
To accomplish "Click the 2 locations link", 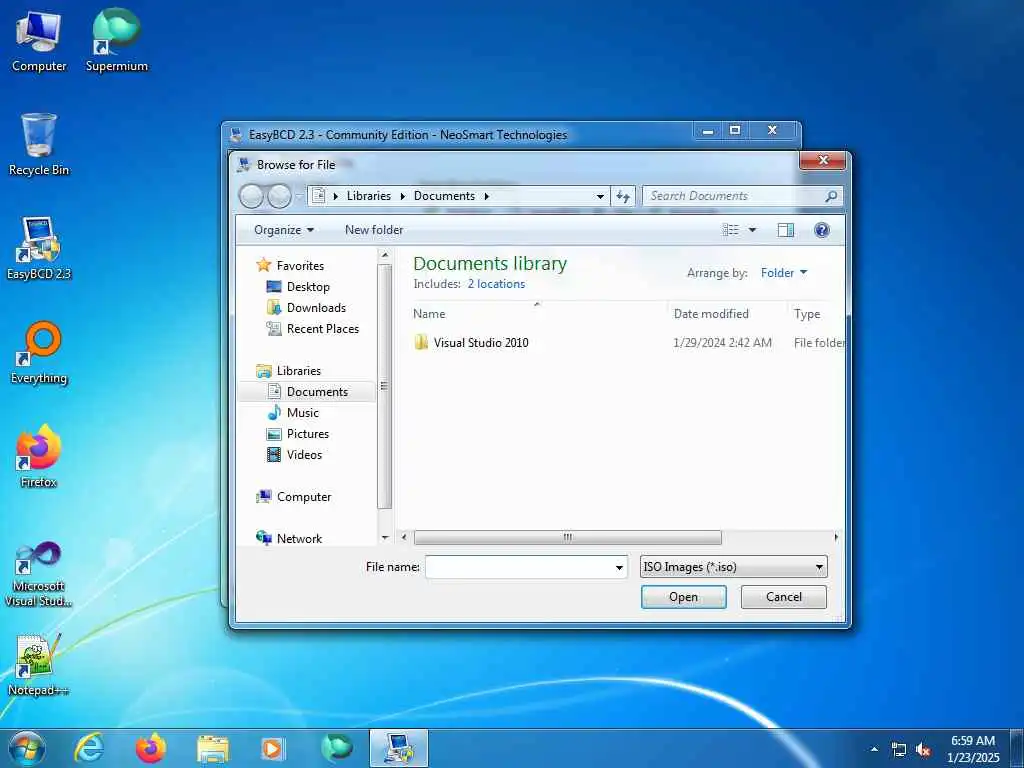I will click(496, 284).
